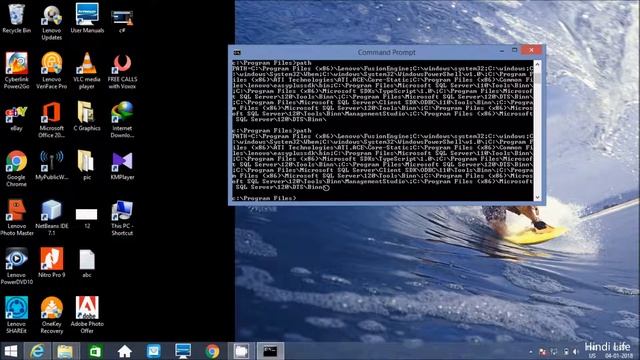
Task: Launch Cyberlink Power2Go from desktop
Action: [x=16, y=70]
